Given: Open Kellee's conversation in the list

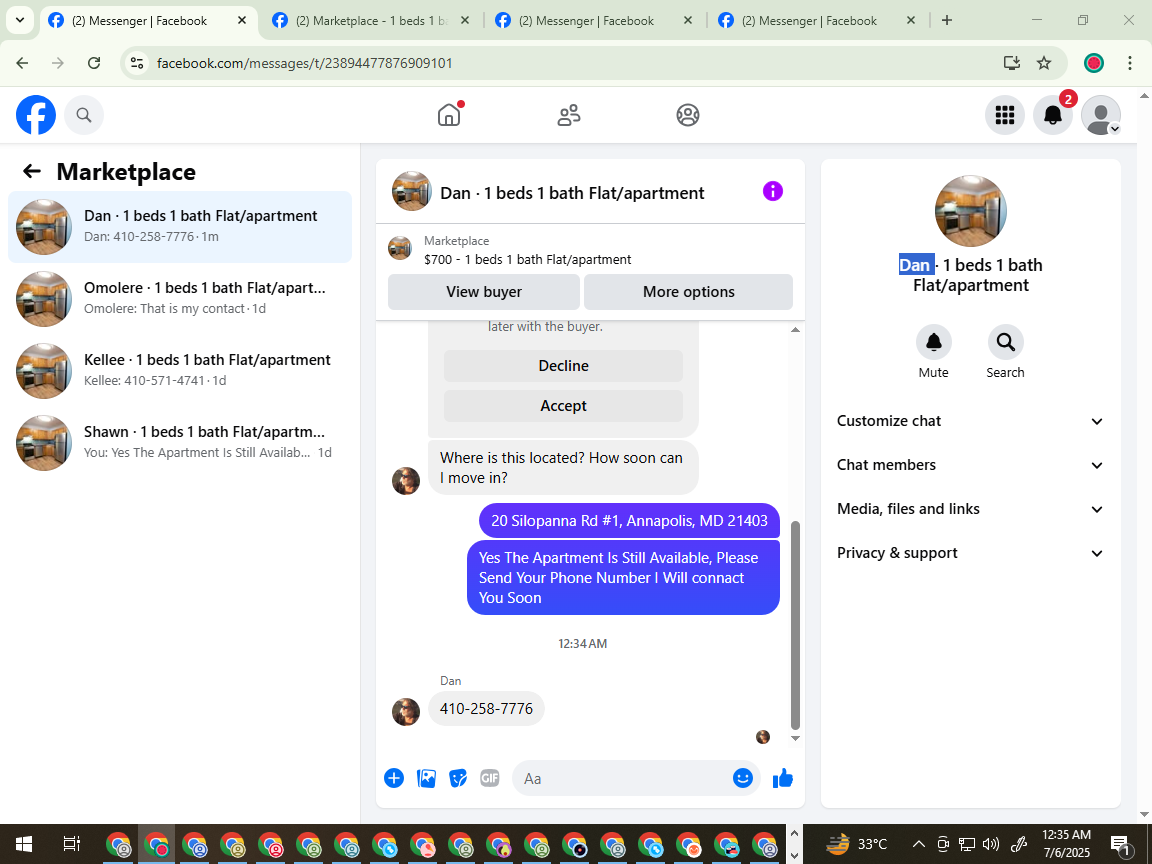Looking at the screenshot, I should point(180,370).
